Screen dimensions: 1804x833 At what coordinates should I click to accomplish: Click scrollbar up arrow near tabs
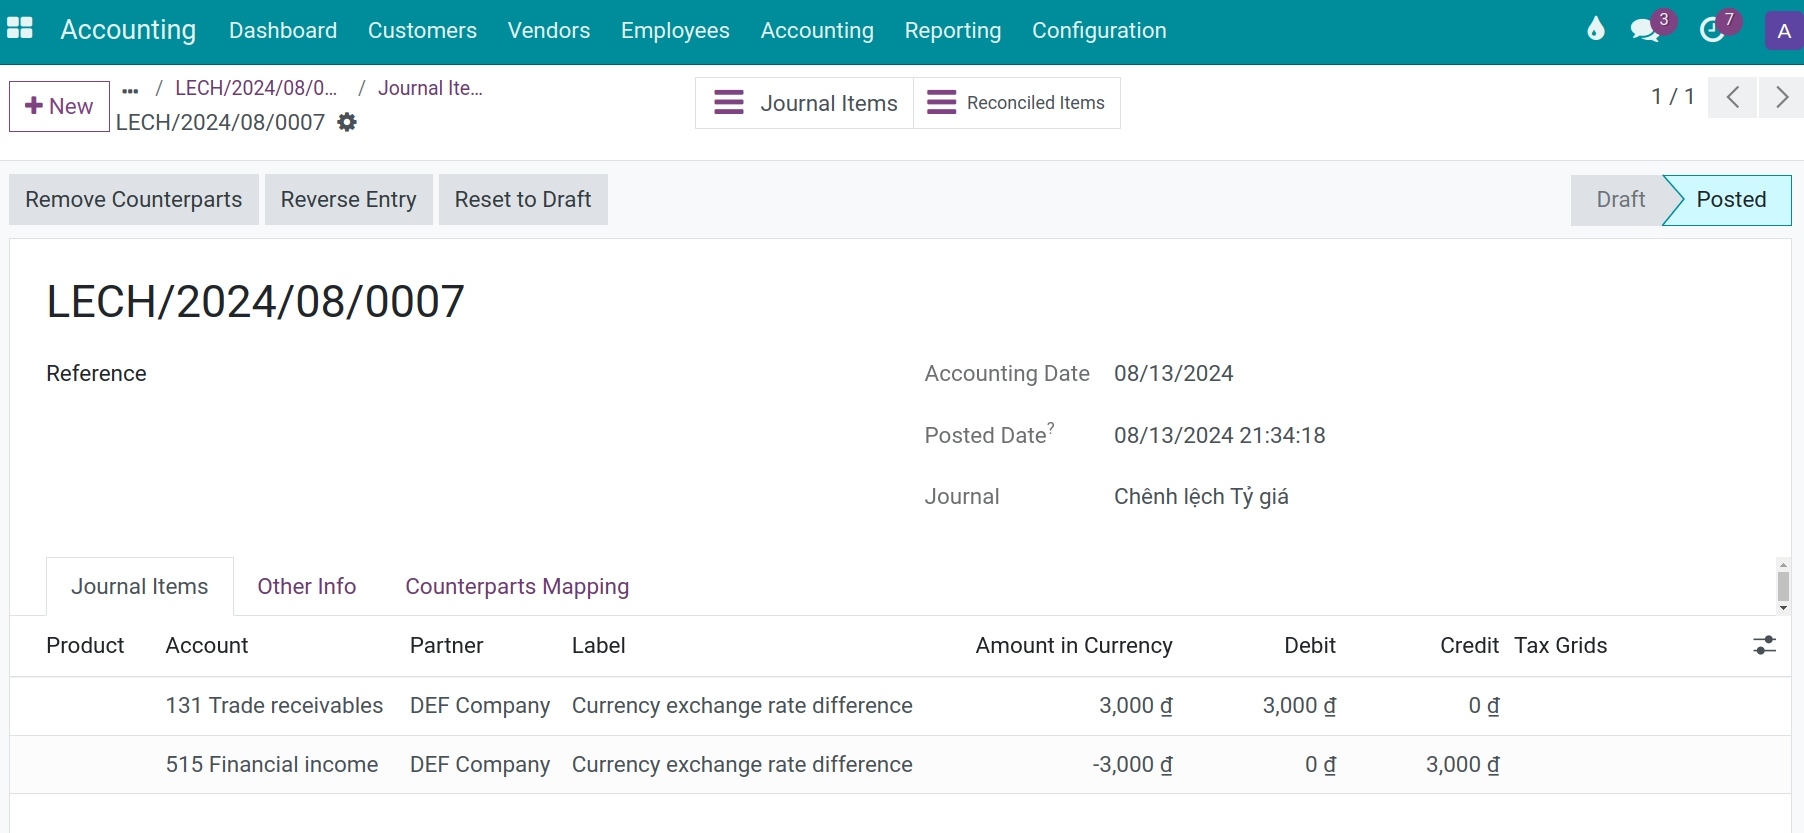click(1783, 565)
